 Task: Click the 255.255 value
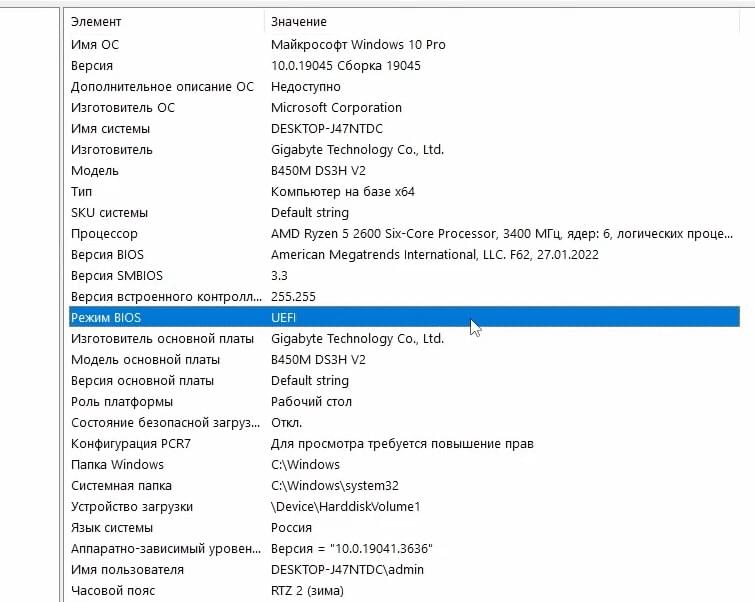click(293, 297)
